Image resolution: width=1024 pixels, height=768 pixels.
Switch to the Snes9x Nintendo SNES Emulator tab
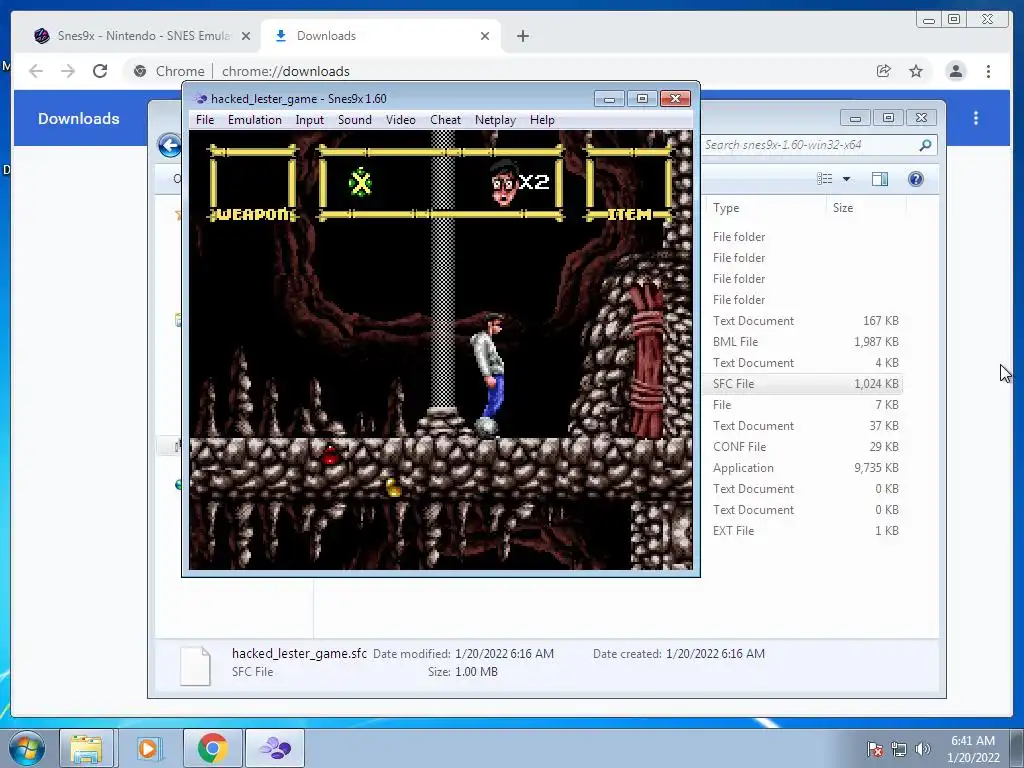pyautogui.click(x=134, y=36)
